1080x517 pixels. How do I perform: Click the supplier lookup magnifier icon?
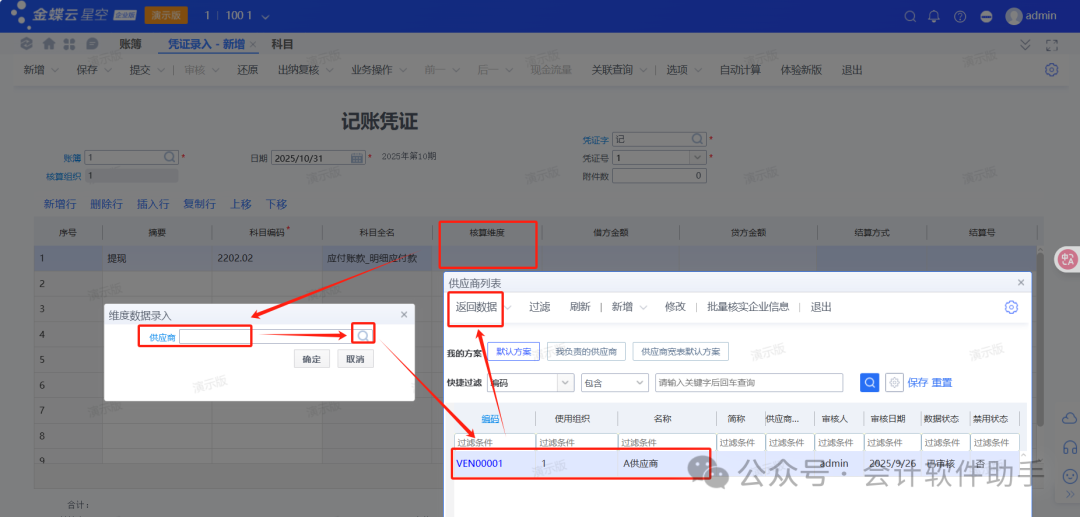click(x=363, y=336)
